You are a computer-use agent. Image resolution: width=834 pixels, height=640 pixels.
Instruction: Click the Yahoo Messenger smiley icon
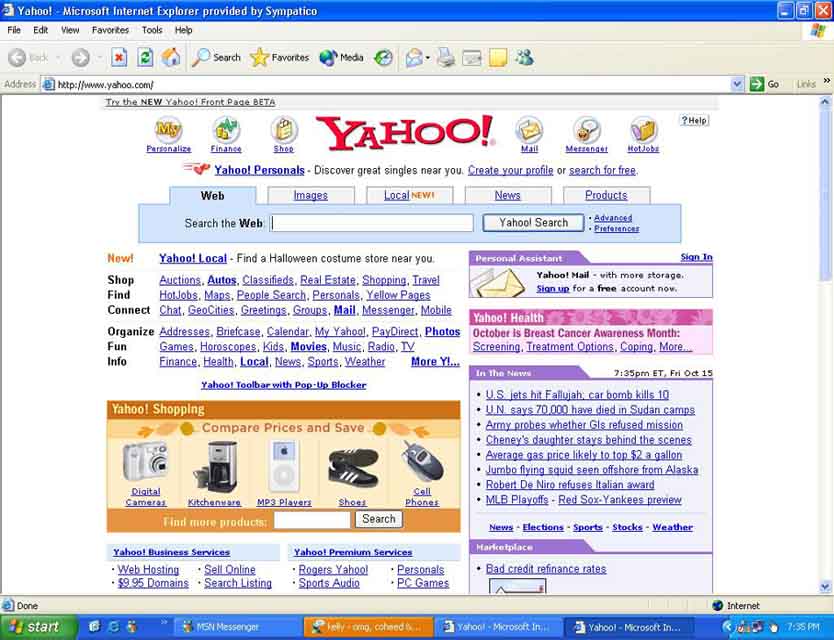pyautogui.click(x=586, y=130)
